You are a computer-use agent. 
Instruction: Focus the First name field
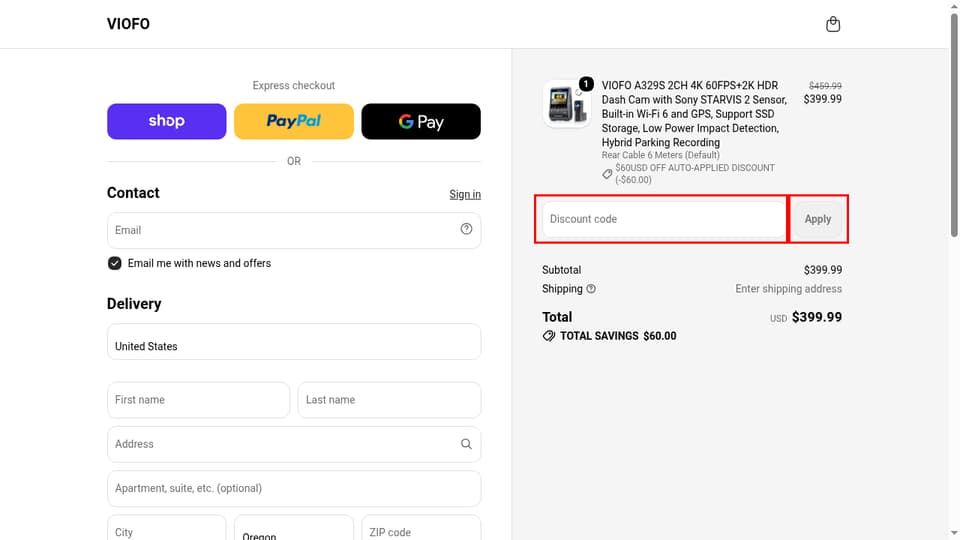198,400
